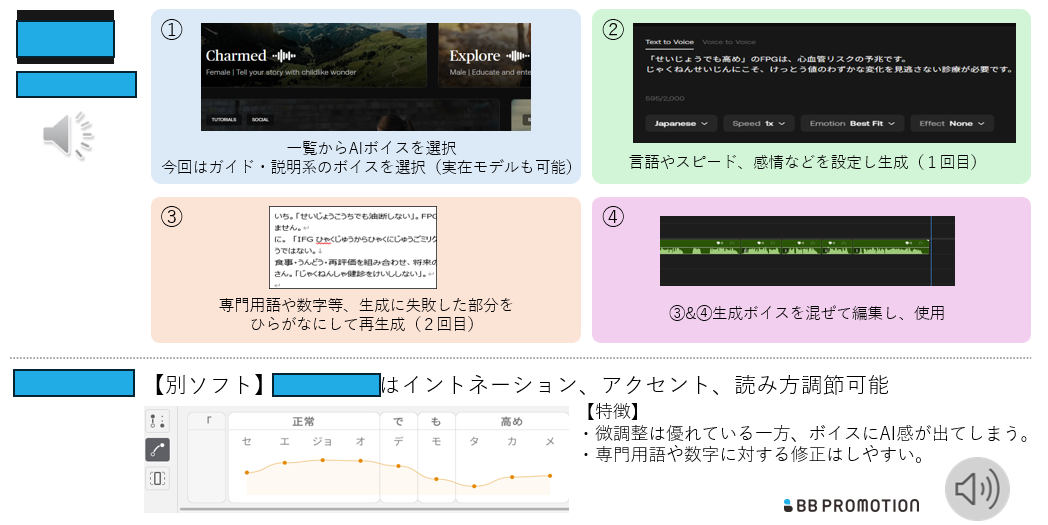Viewport: 1048px width, 525px height.
Task: Click the BB PROMOTION logo
Action: click(x=850, y=505)
